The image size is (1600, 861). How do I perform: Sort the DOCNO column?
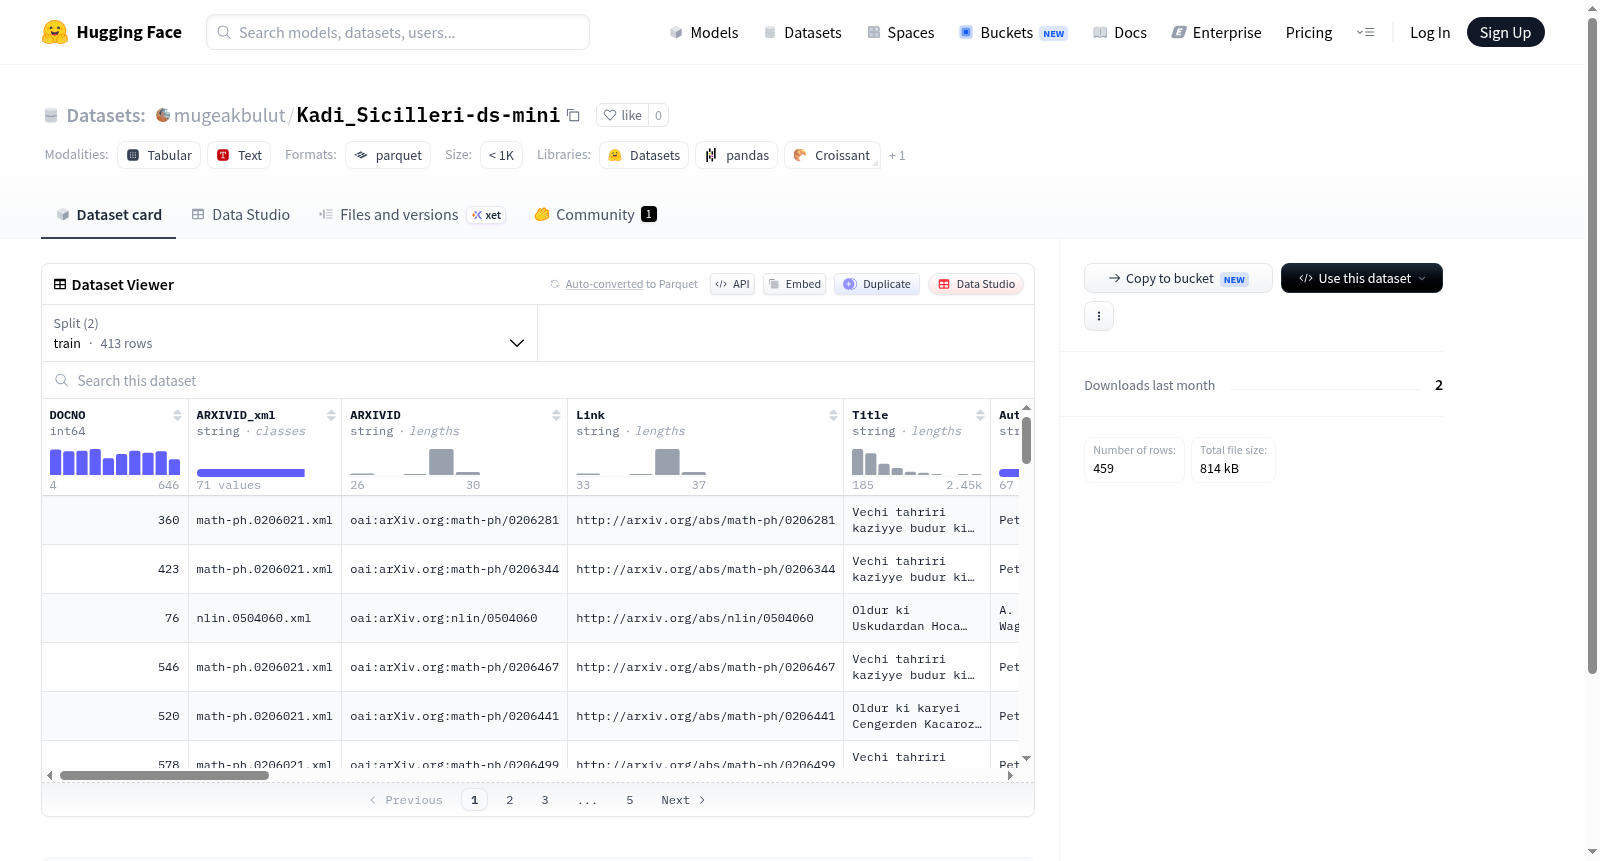point(177,415)
